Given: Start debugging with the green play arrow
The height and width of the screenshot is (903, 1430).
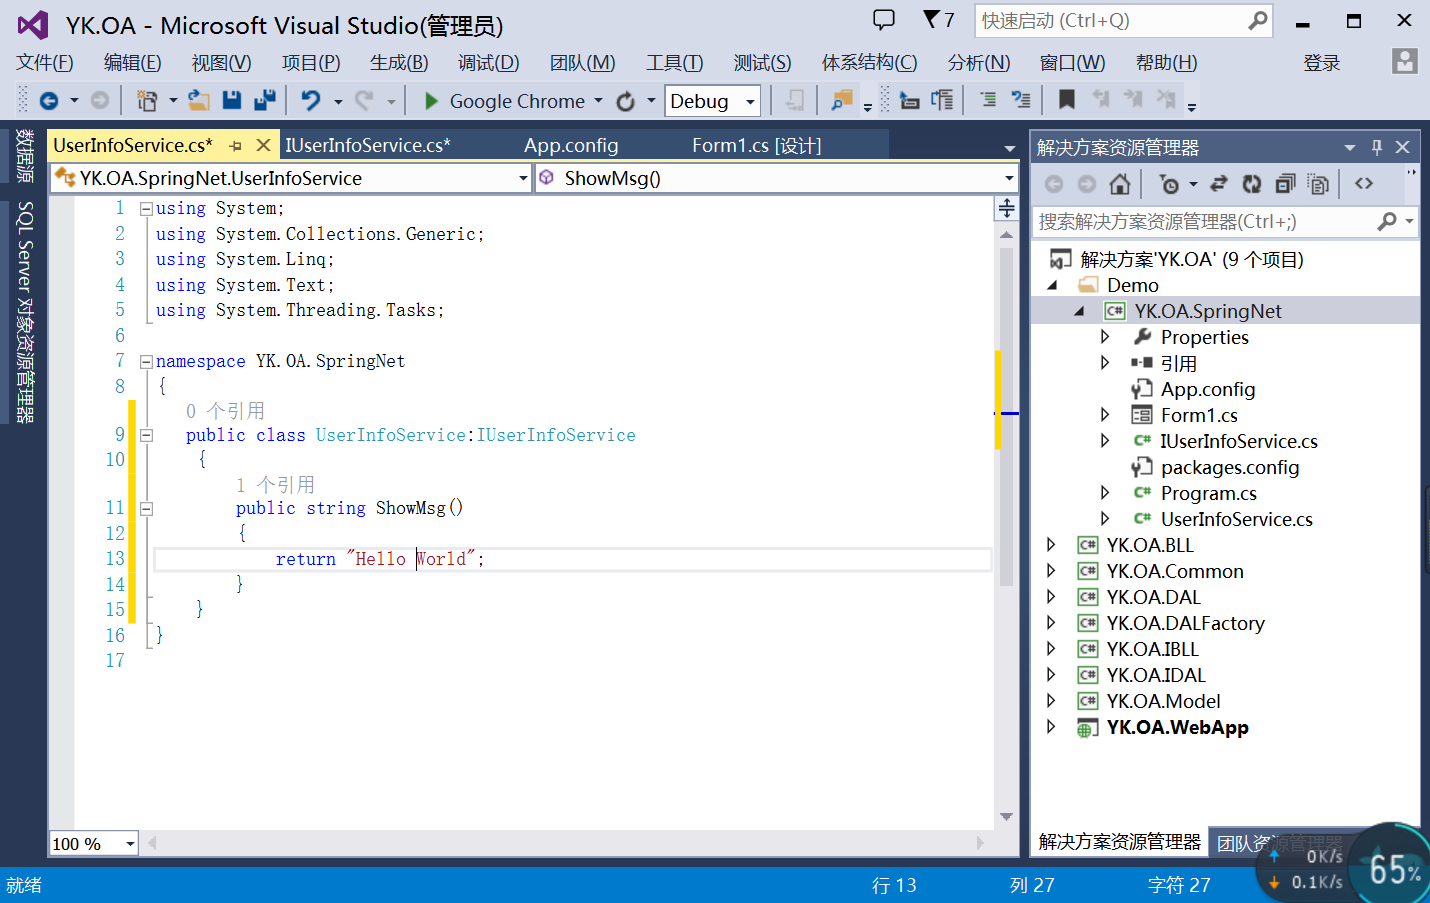Looking at the screenshot, I should pos(431,101).
